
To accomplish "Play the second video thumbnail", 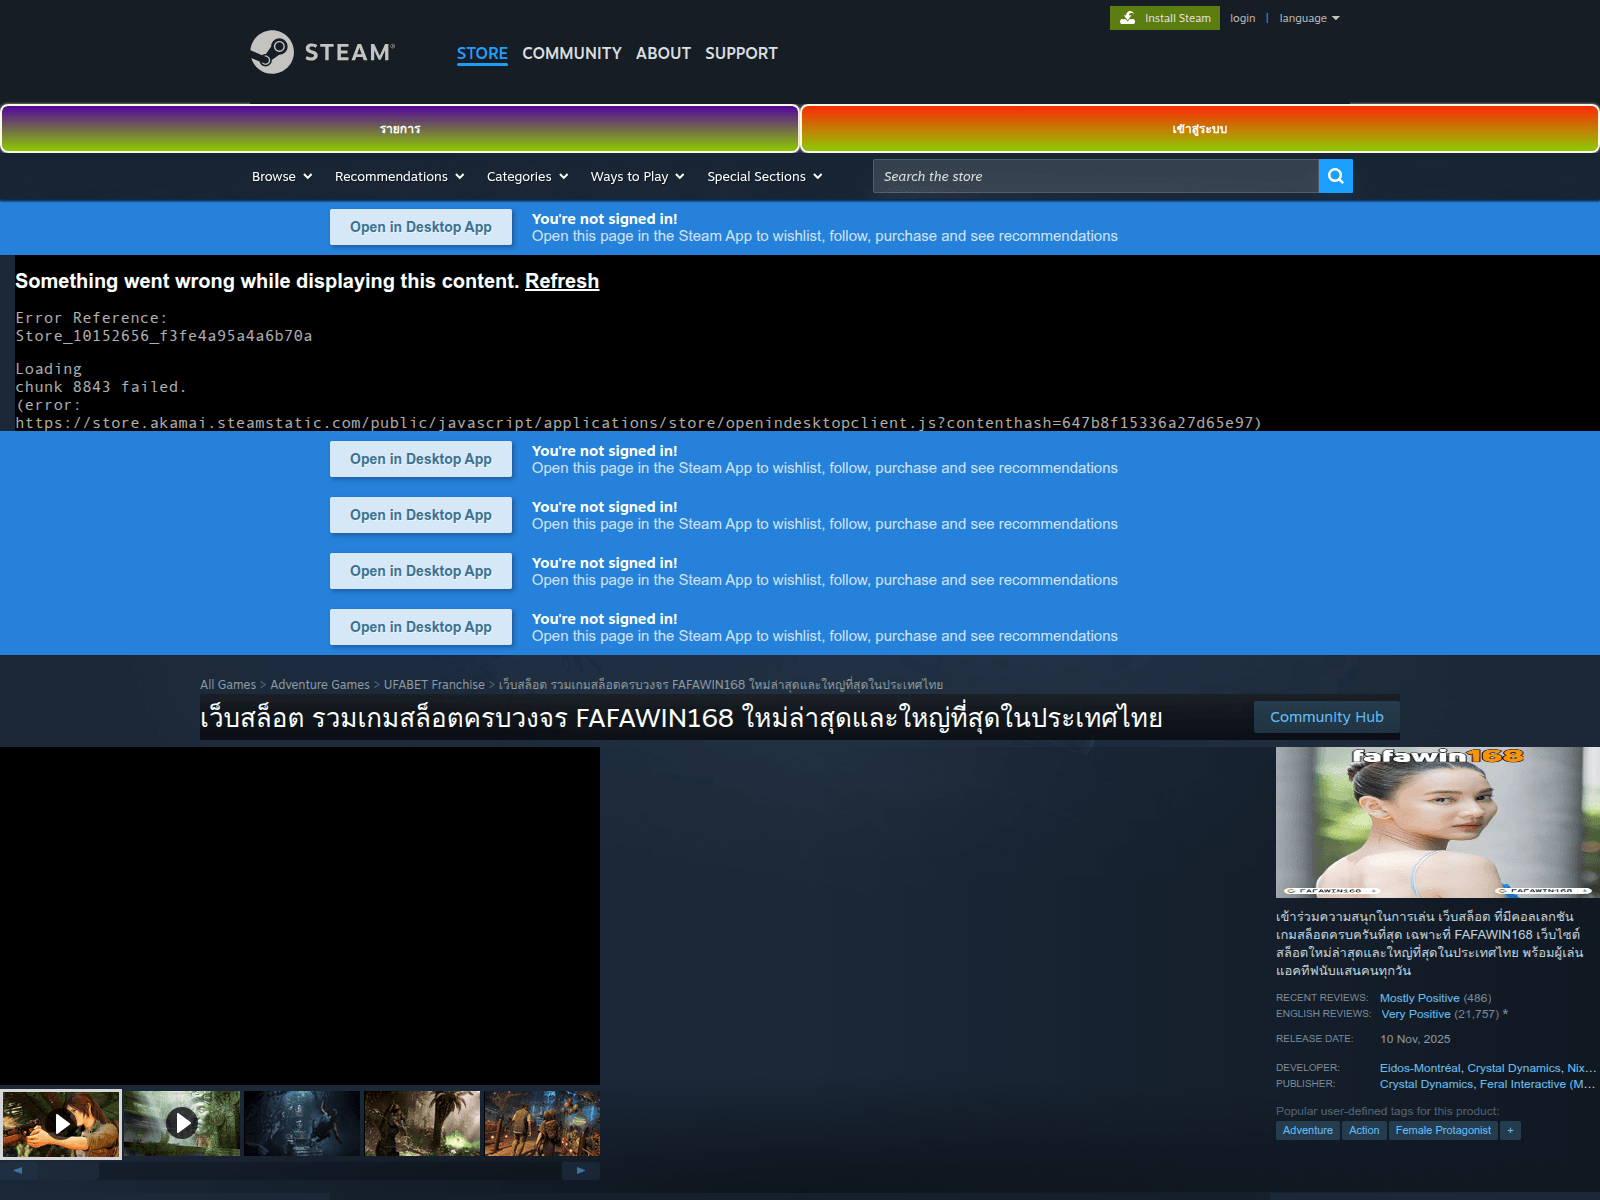I will (181, 1124).
